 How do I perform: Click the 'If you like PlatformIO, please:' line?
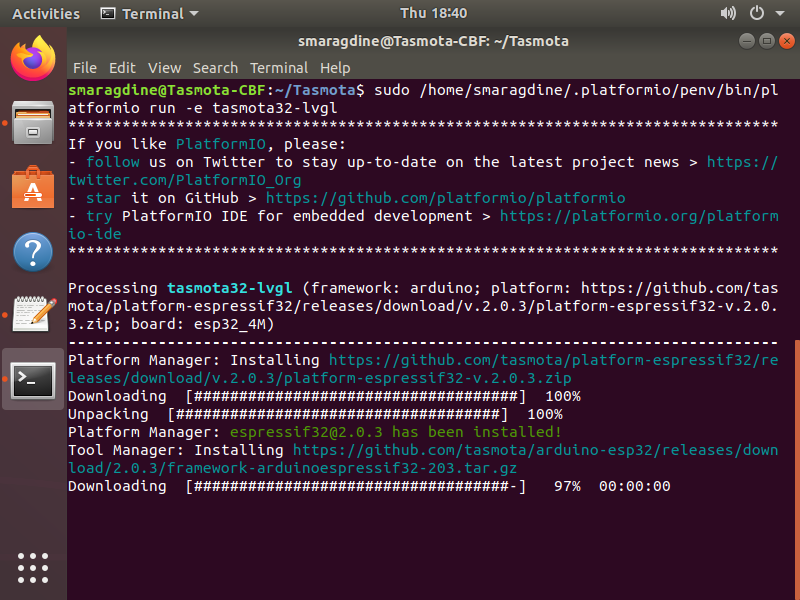[207, 144]
